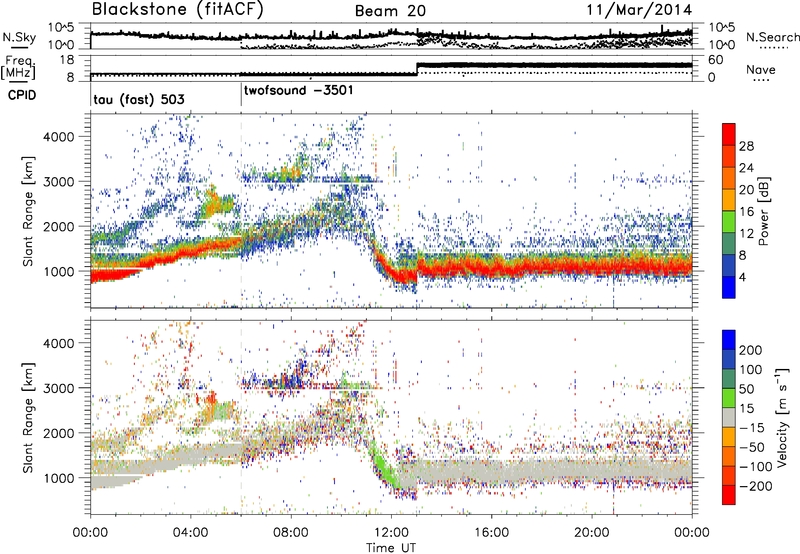Select the 'tau (fast) 503' CPID entry
Image resolution: width=800 pixels, height=554 pixels.
(x=139, y=99)
